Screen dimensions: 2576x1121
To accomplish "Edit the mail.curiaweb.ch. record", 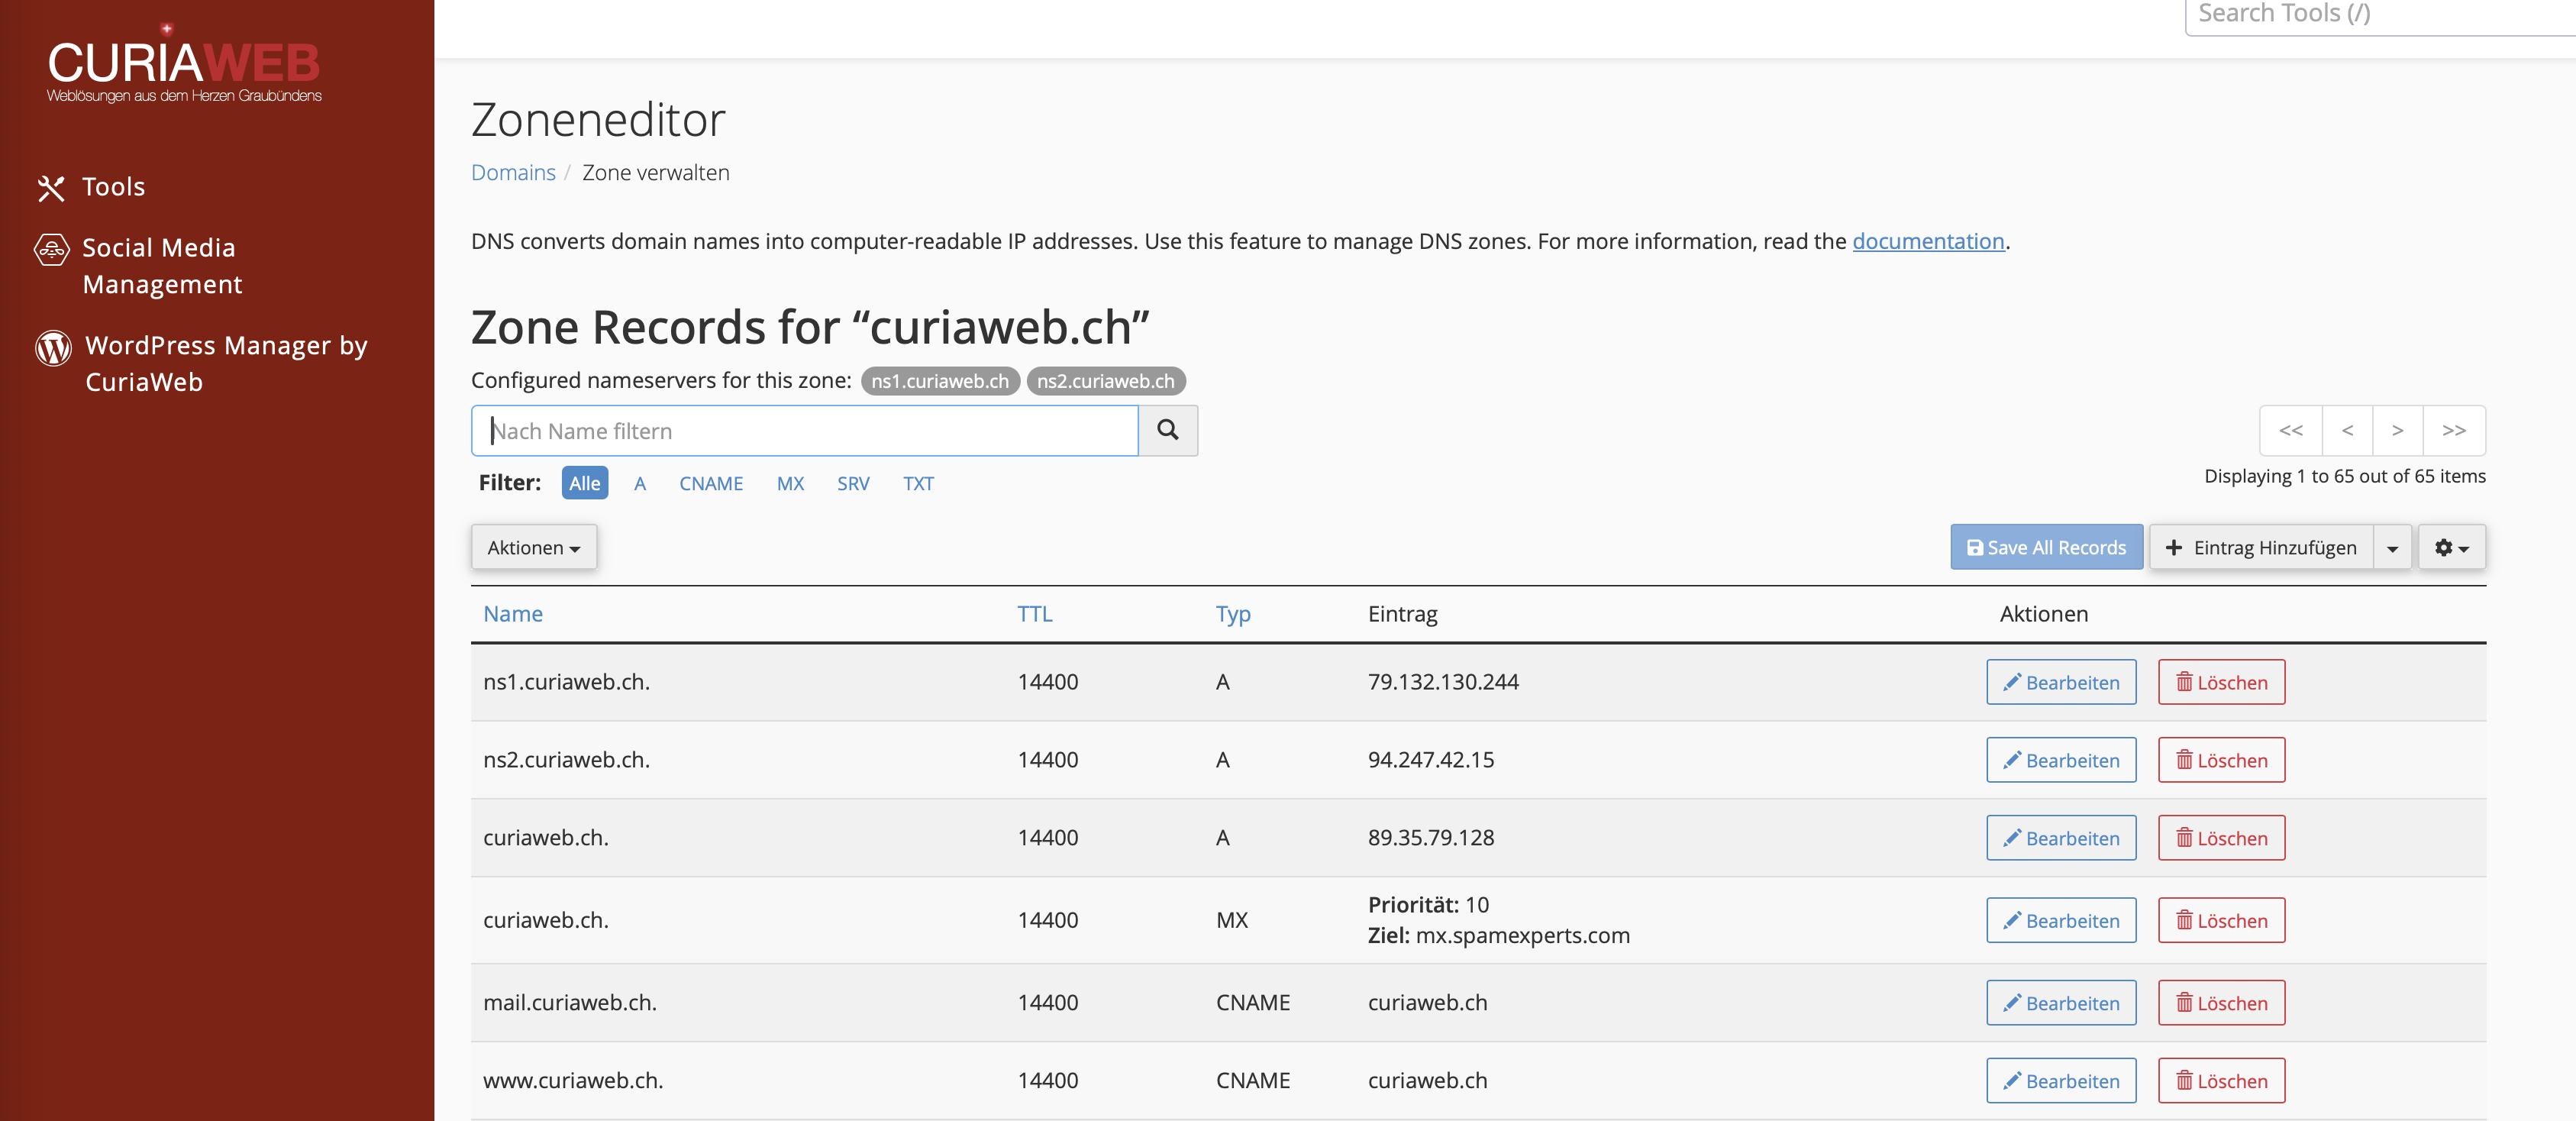I will pos(2061,1003).
